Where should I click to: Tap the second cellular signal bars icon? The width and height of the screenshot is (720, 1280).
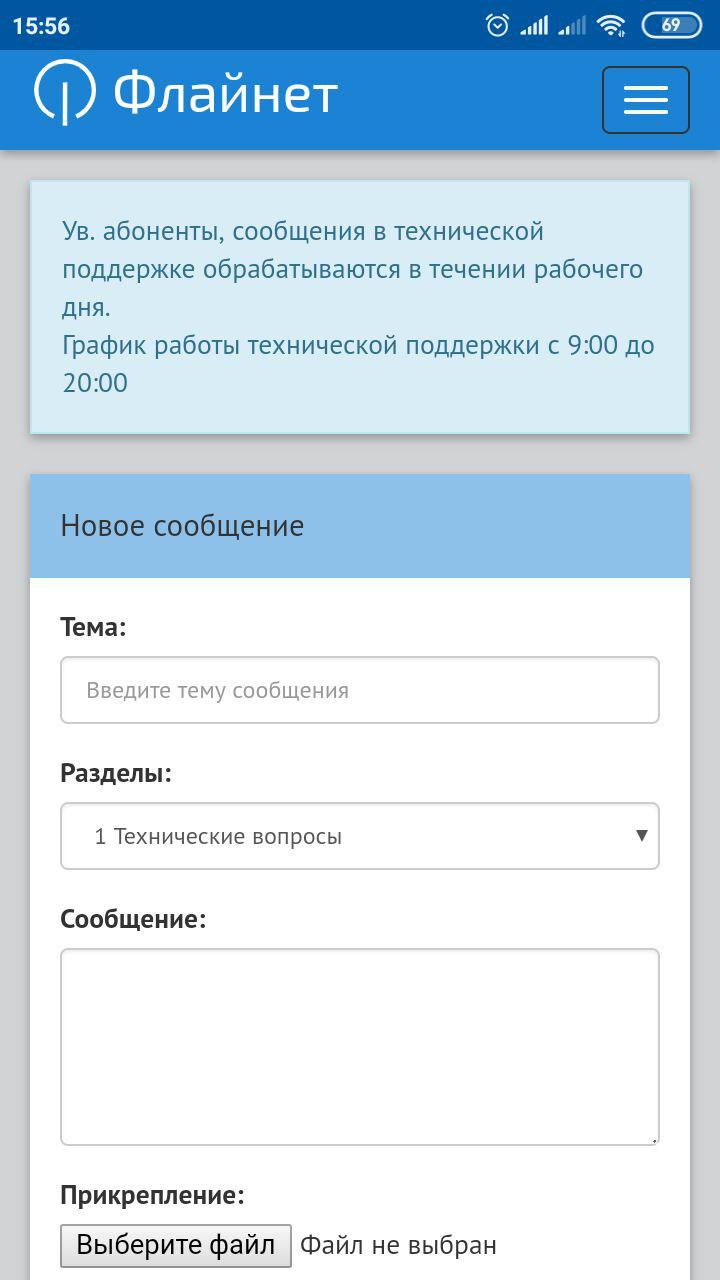572,26
